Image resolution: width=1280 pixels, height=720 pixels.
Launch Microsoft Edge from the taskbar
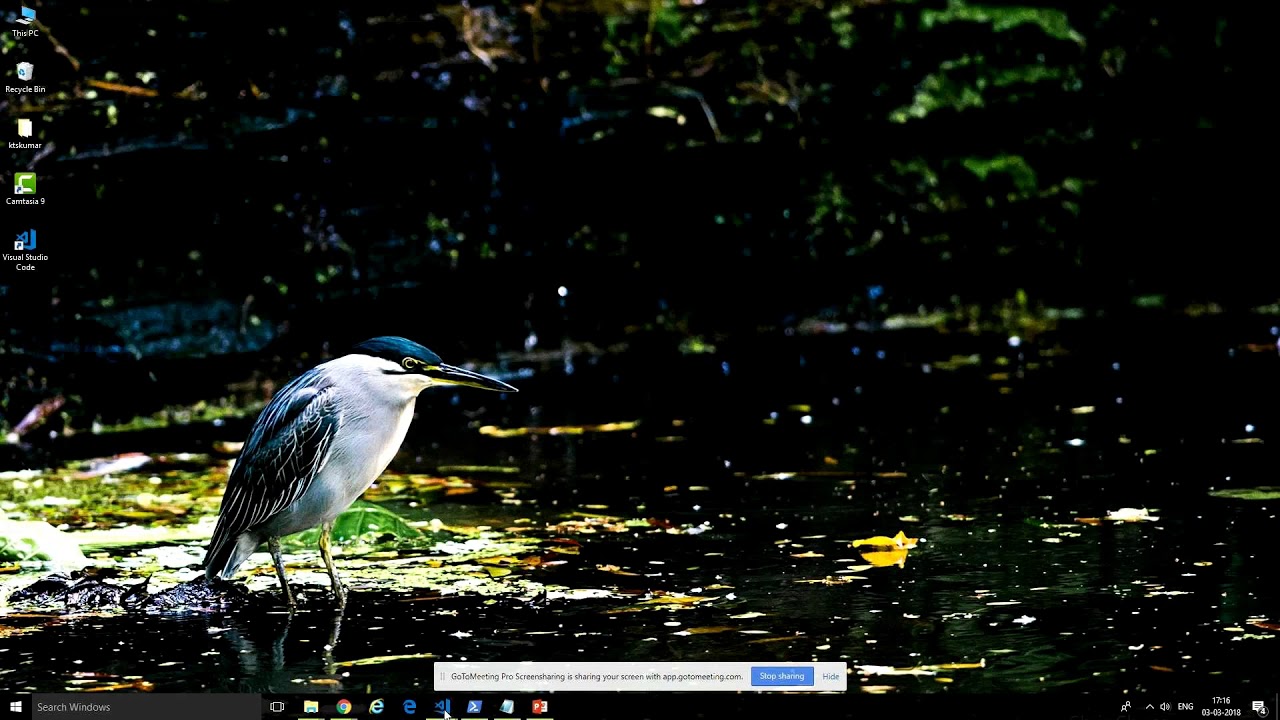point(409,707)
